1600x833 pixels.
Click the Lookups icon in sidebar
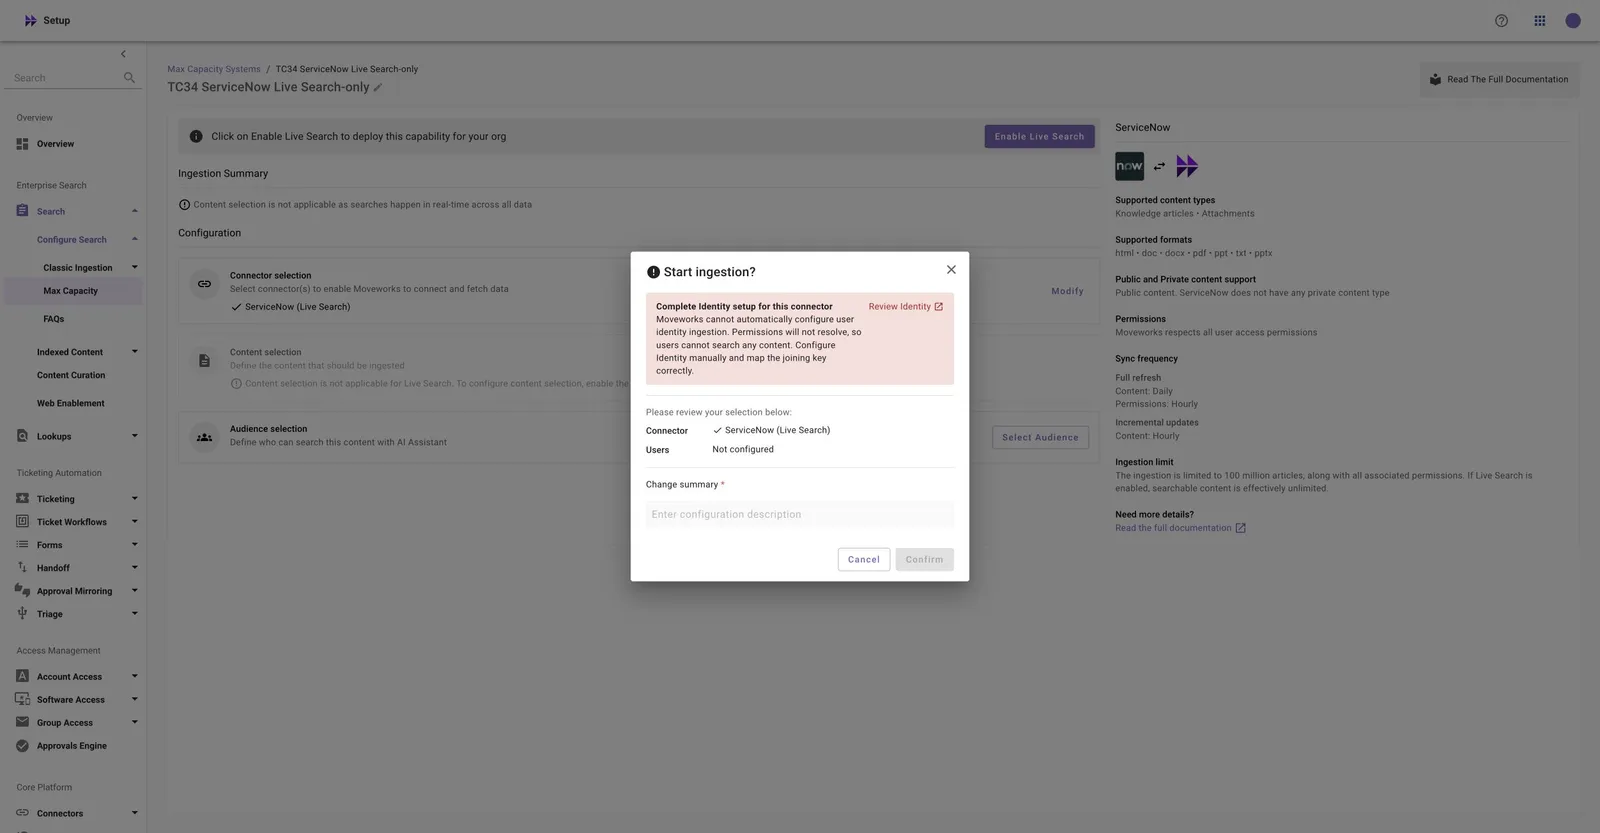[22, 436]
